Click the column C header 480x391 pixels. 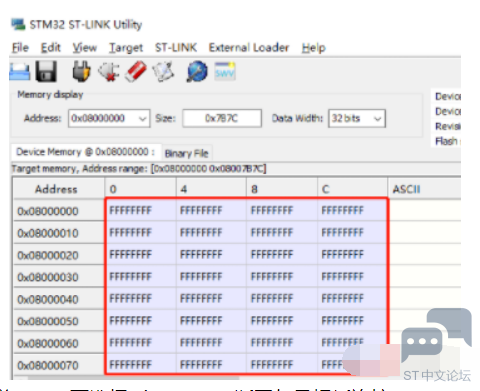(352, 189)
